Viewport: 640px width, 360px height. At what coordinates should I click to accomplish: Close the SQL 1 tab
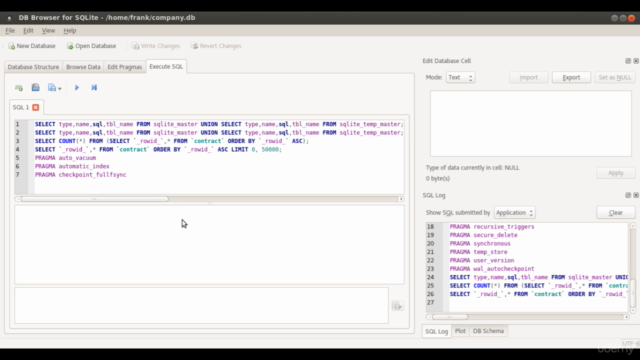click(x=36, y=107)
